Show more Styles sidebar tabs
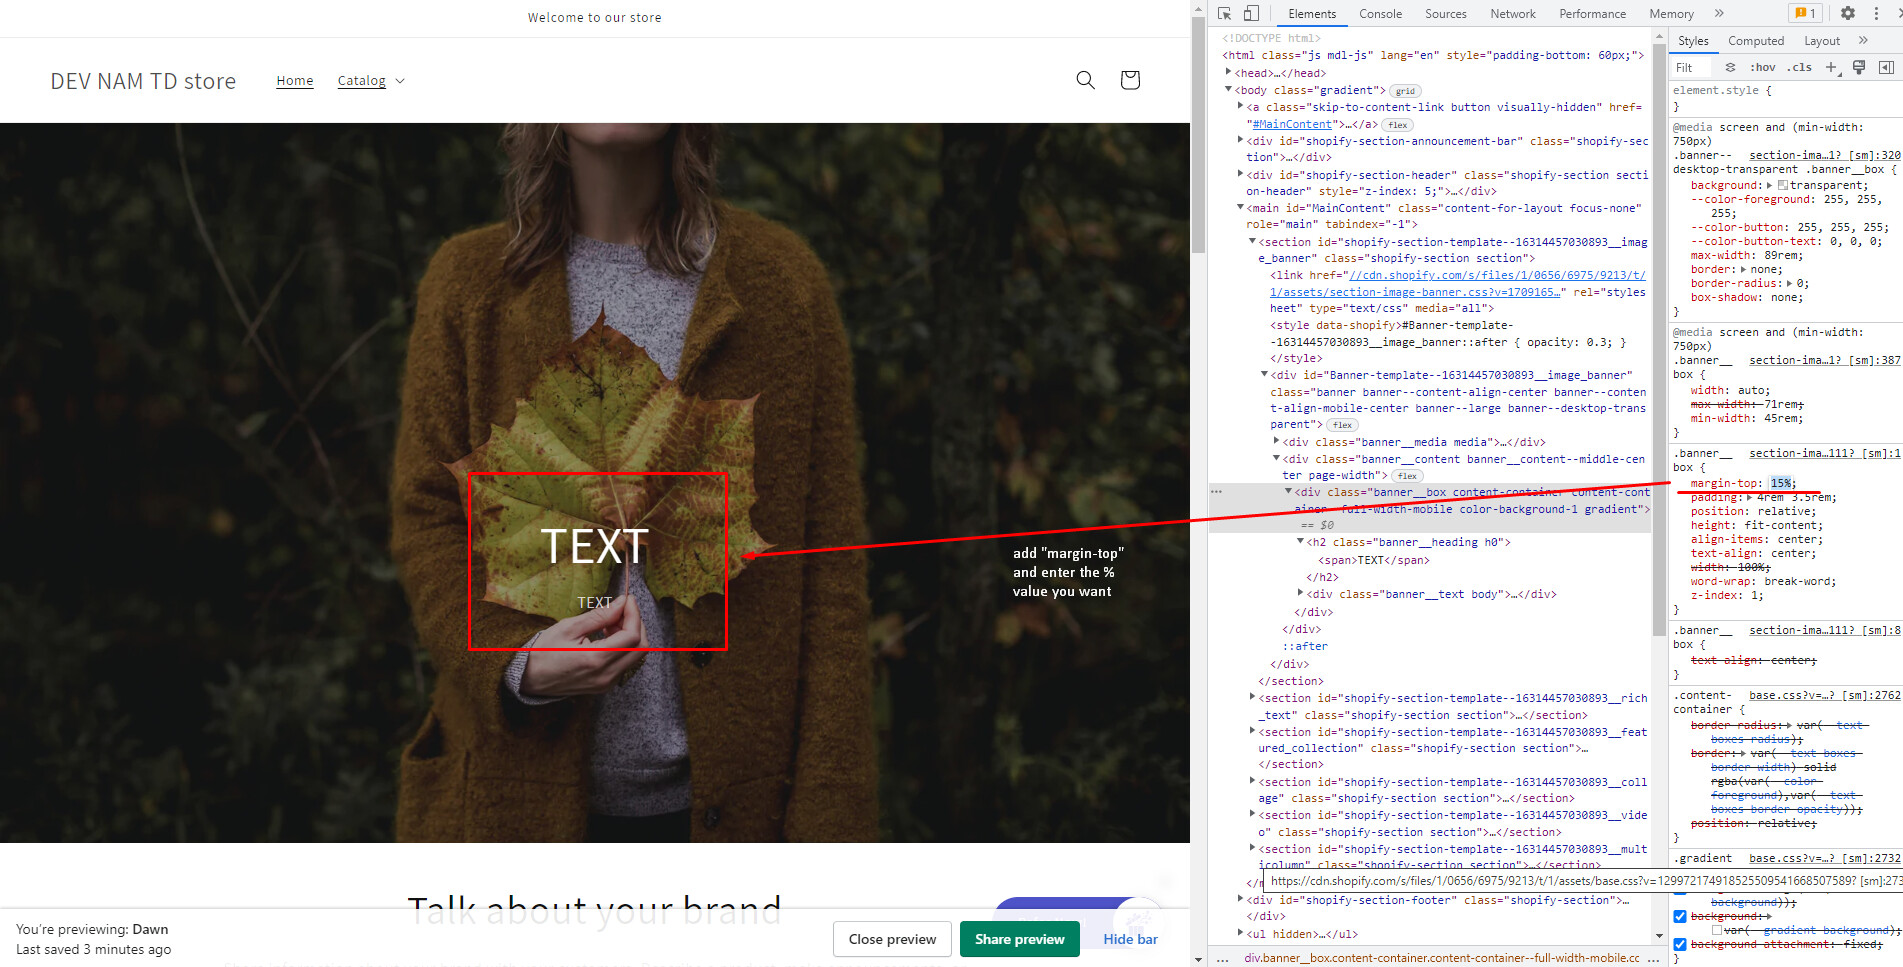Image resolution: width=1903 pixels, height=967 pixels. 1863,40
